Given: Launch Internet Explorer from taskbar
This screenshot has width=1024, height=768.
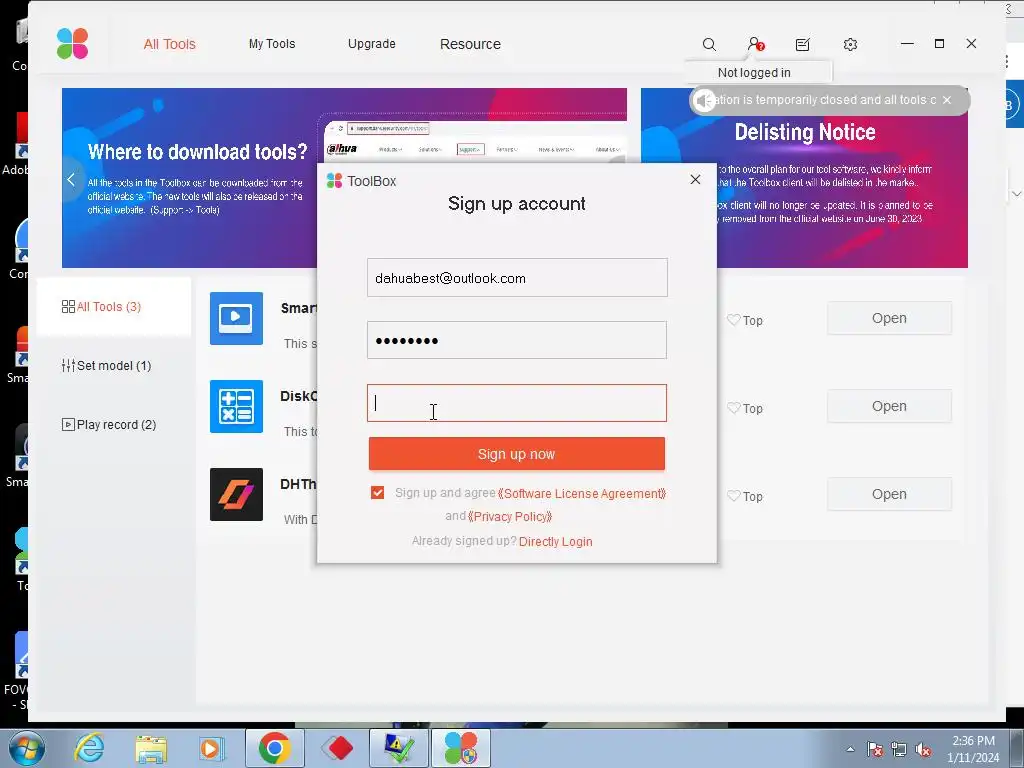Looking at the screenshot, I should pos(89,748).
